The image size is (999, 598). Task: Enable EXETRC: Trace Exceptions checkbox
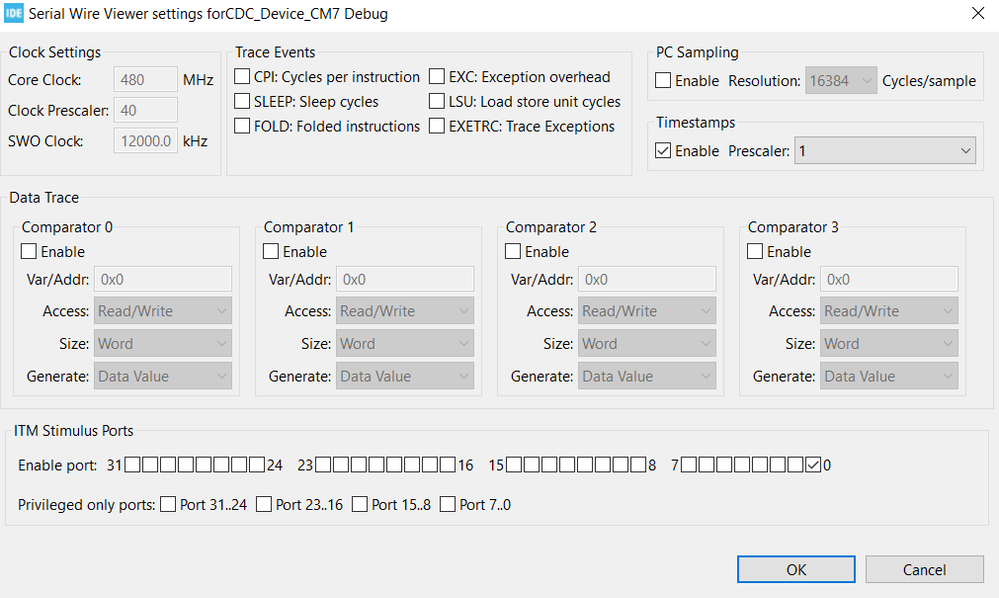436,126
